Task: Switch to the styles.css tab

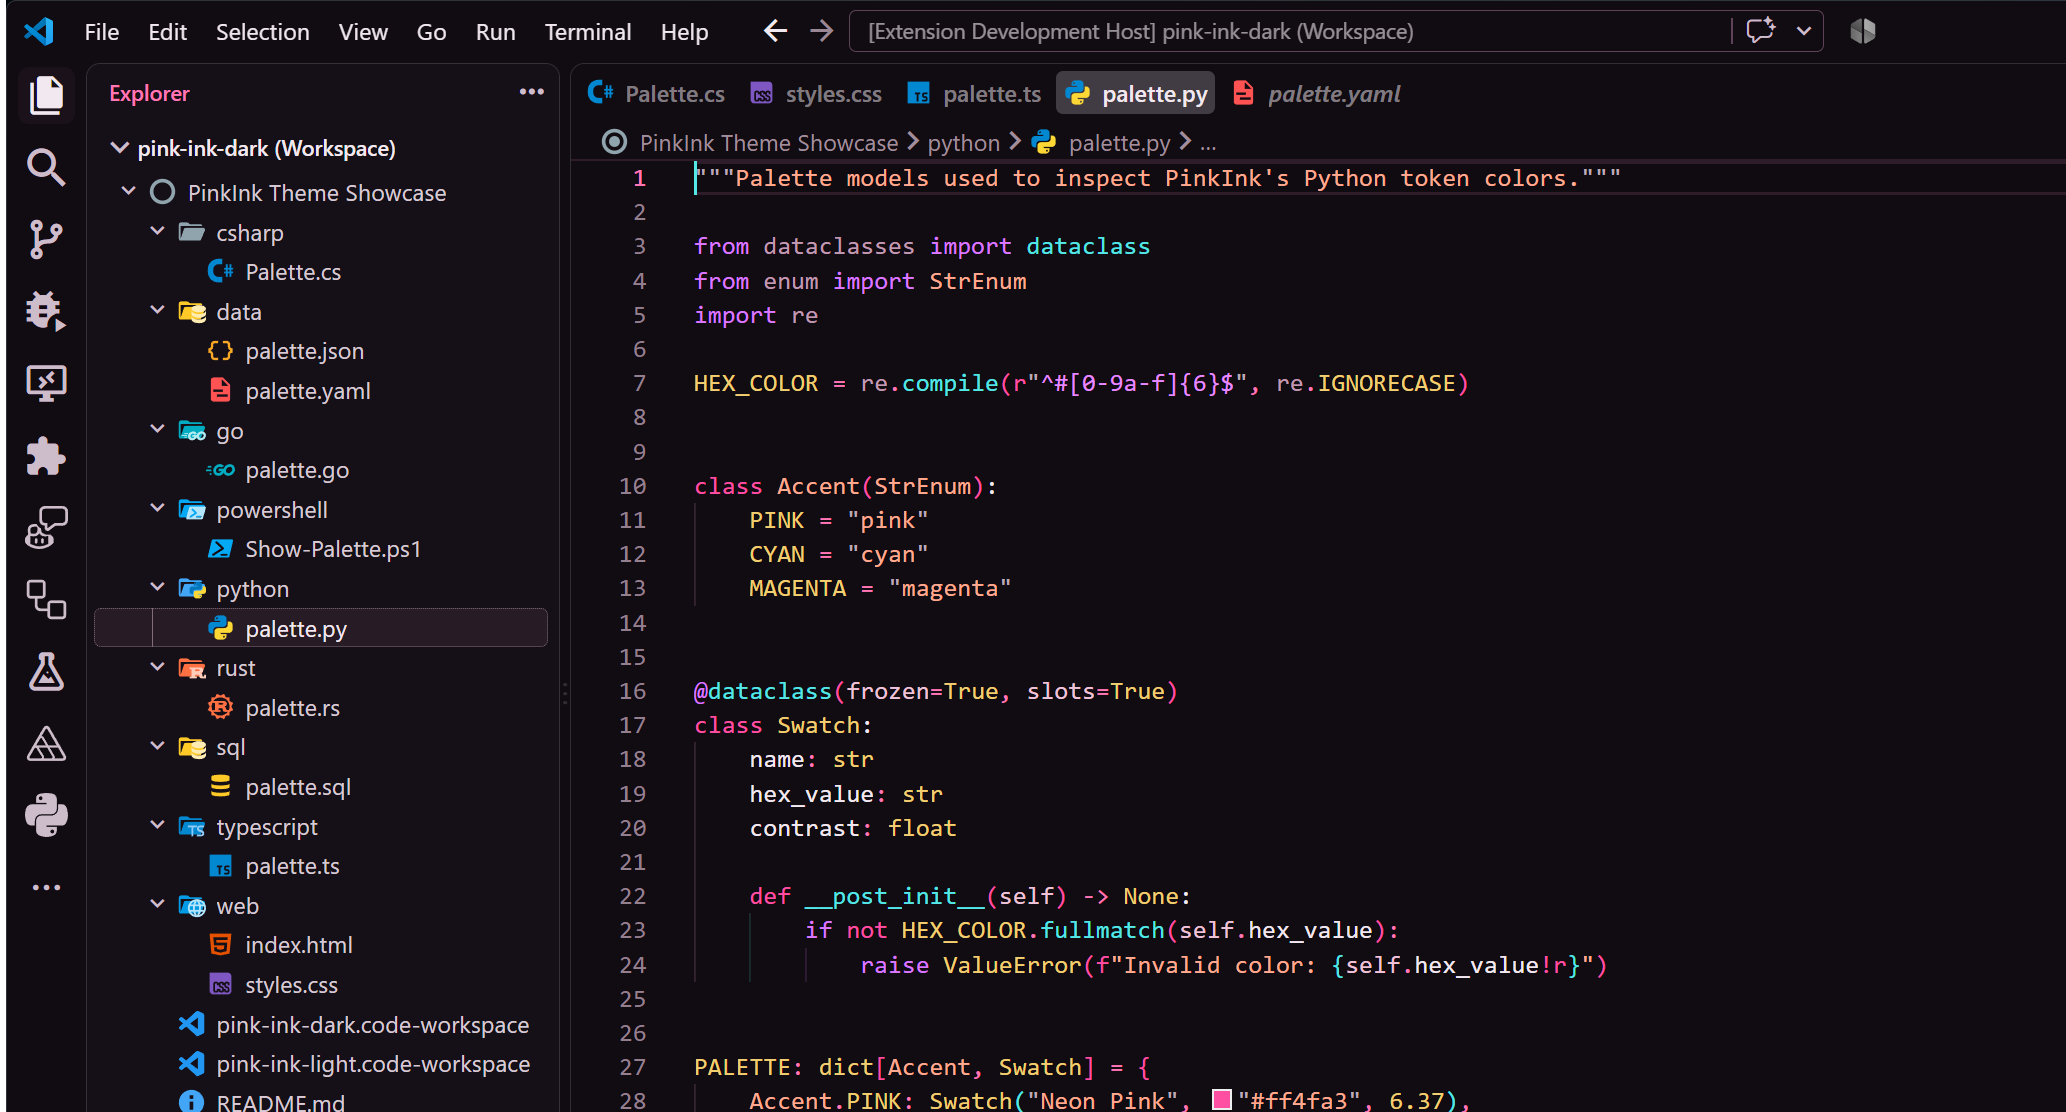Action: tap(816, 94)
